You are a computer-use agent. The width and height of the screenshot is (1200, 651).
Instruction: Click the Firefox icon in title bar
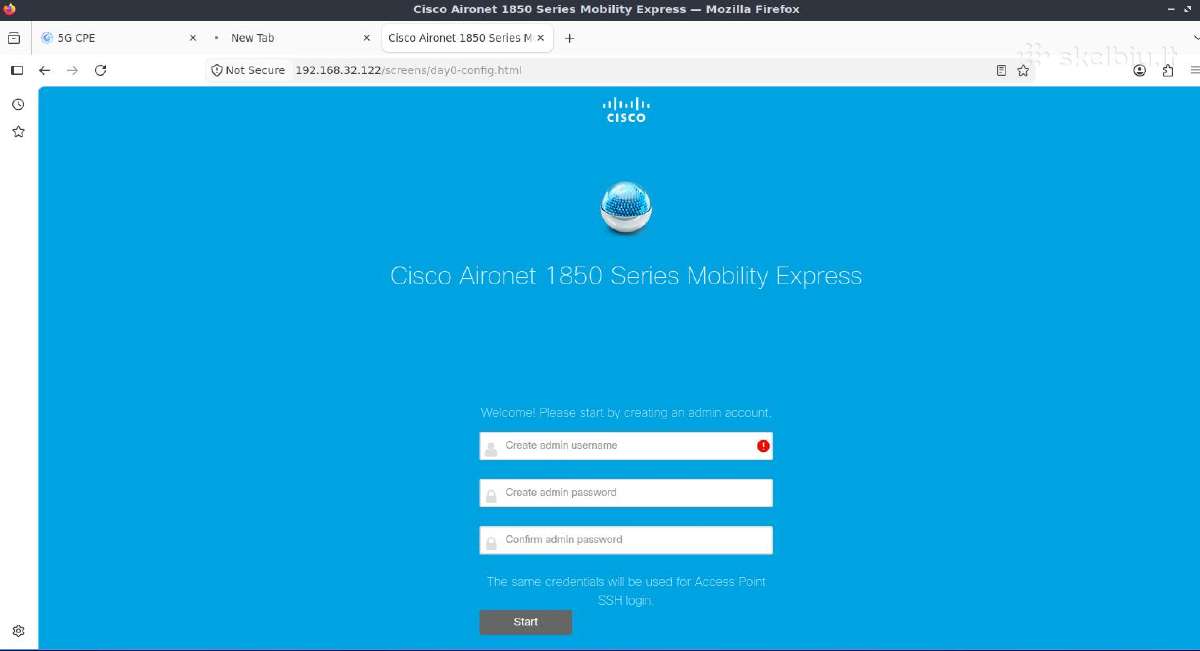(x=10, y=9)
